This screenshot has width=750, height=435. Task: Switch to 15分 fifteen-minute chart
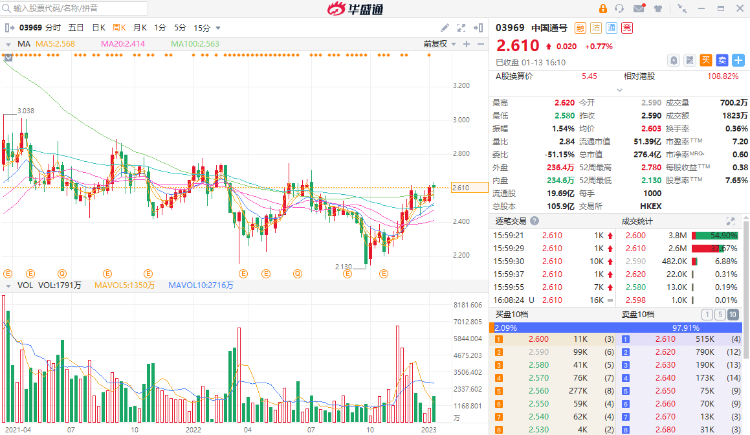click(202, 28)
